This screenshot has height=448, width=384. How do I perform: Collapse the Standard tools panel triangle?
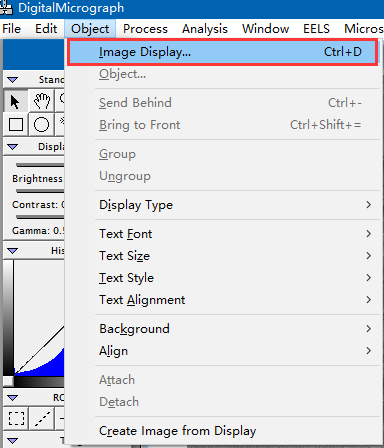coord(13,80)
